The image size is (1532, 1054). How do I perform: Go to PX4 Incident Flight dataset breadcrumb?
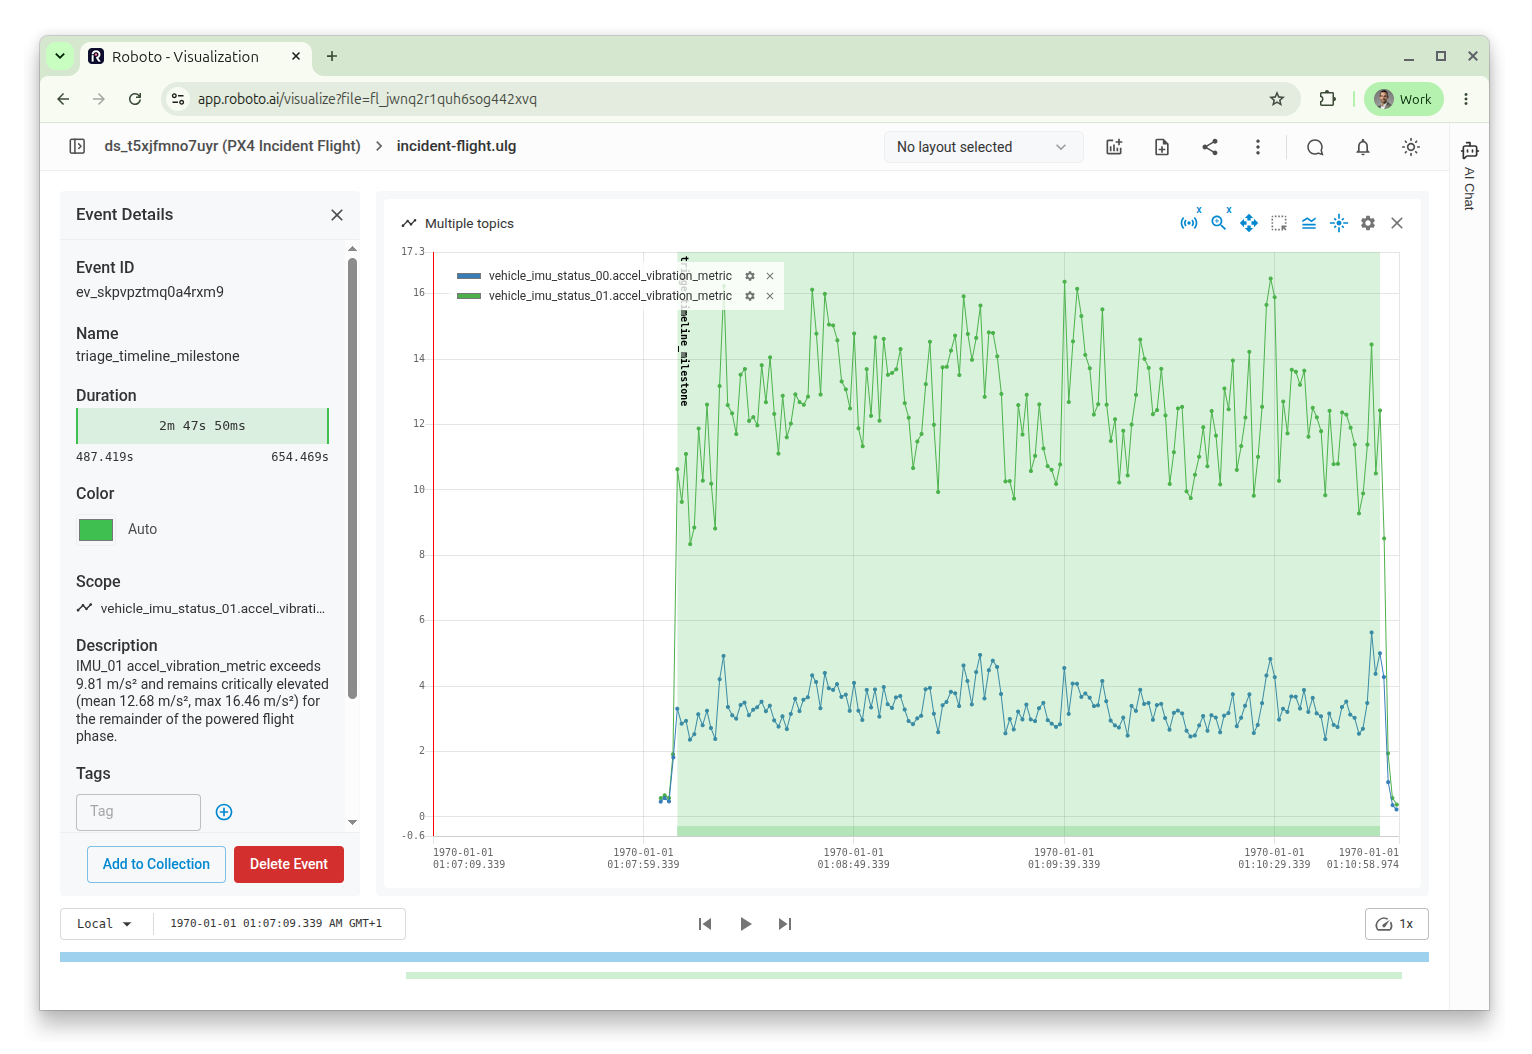(232, 146)
